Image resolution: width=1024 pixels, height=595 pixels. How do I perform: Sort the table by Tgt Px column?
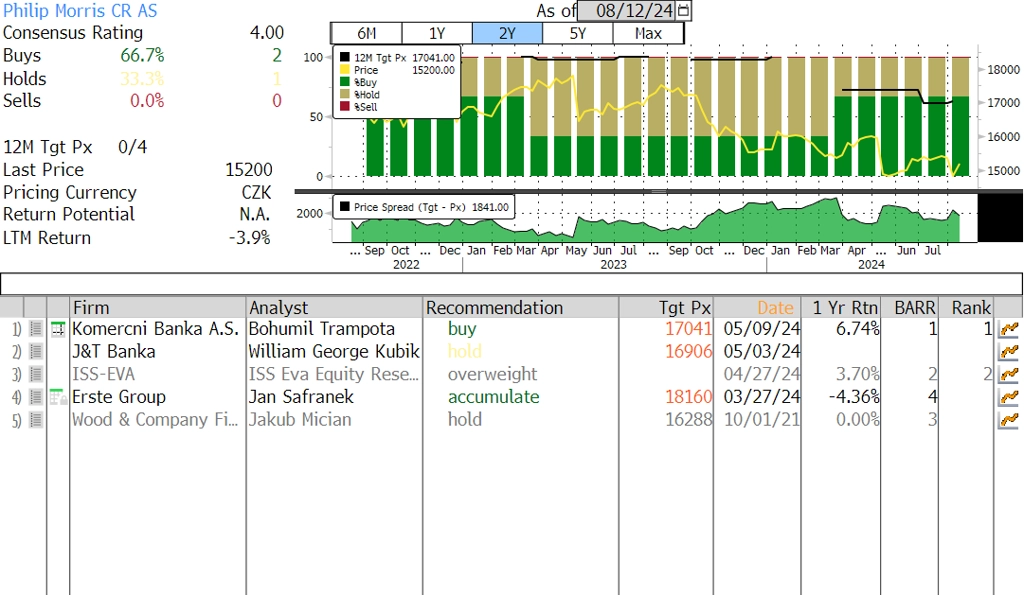pos(666,308)
